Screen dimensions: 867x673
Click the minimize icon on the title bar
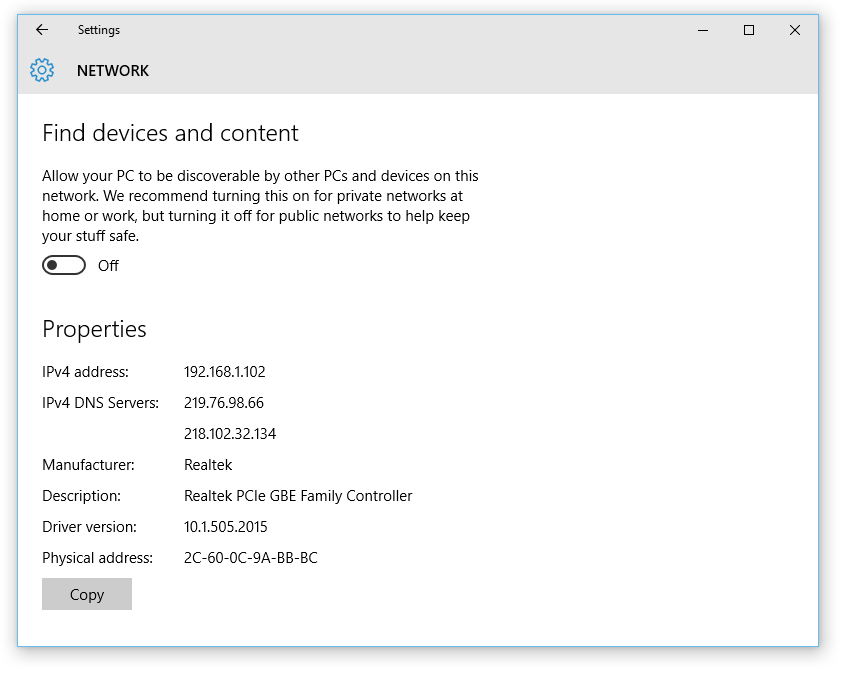[702, 30]
